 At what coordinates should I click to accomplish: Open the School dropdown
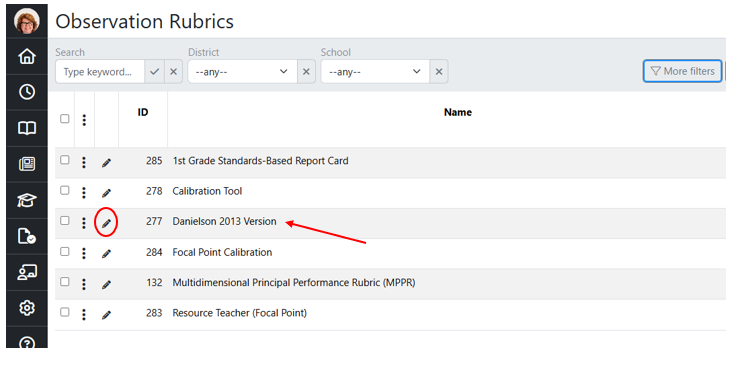(x=375, y=72)
